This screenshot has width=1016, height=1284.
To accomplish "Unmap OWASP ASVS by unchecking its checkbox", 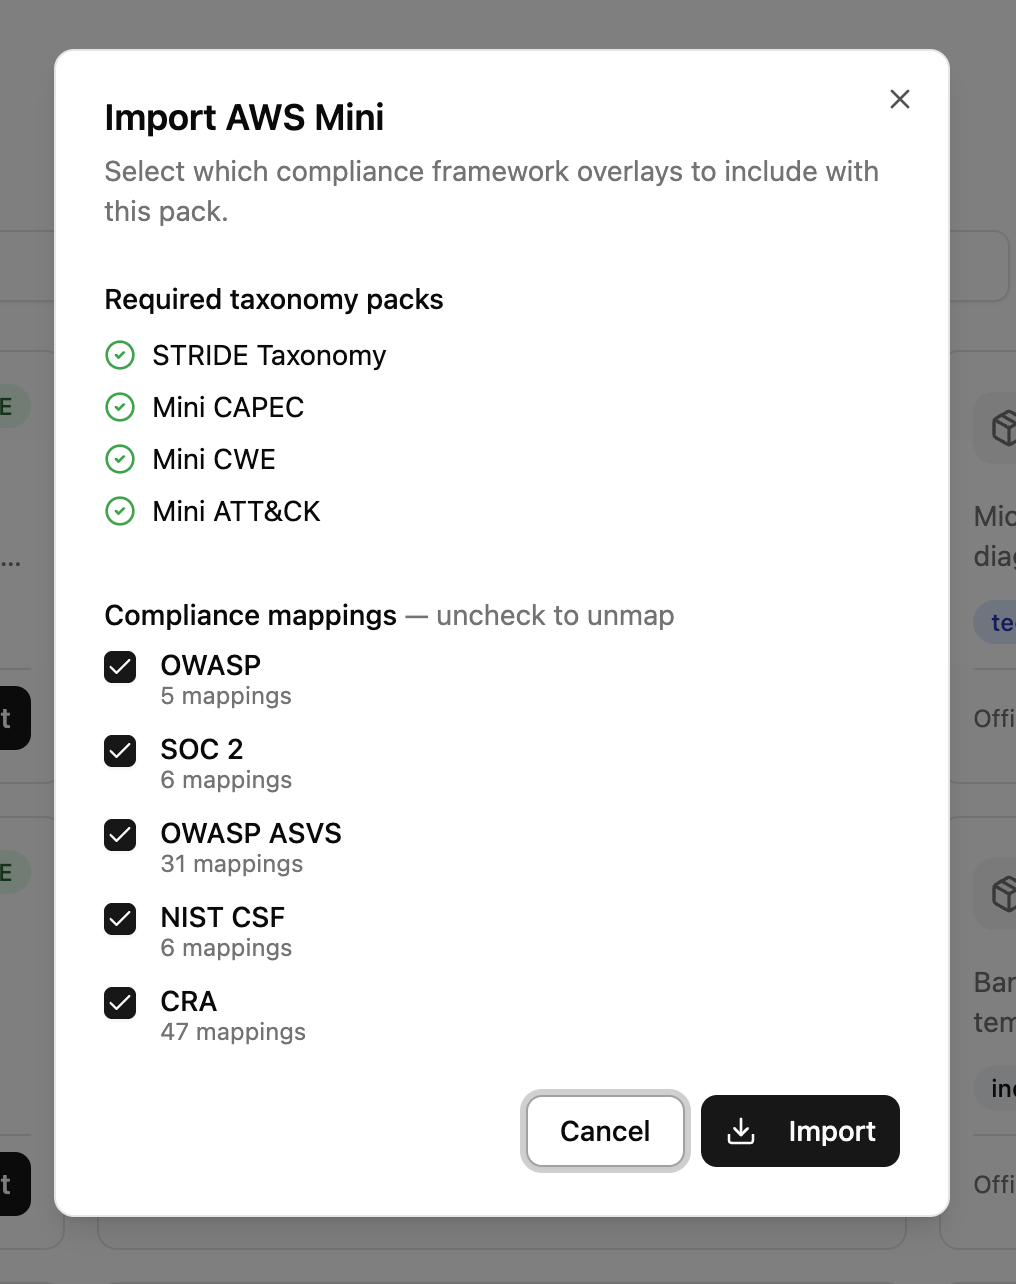I will [x=119, y=834].
